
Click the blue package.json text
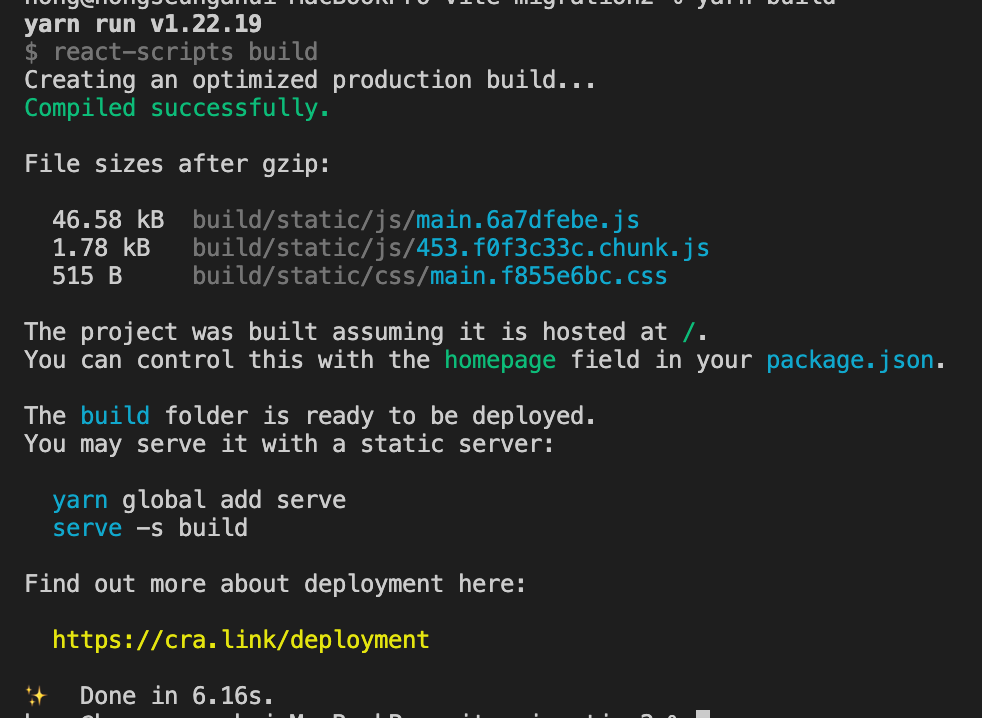(850, 360)
